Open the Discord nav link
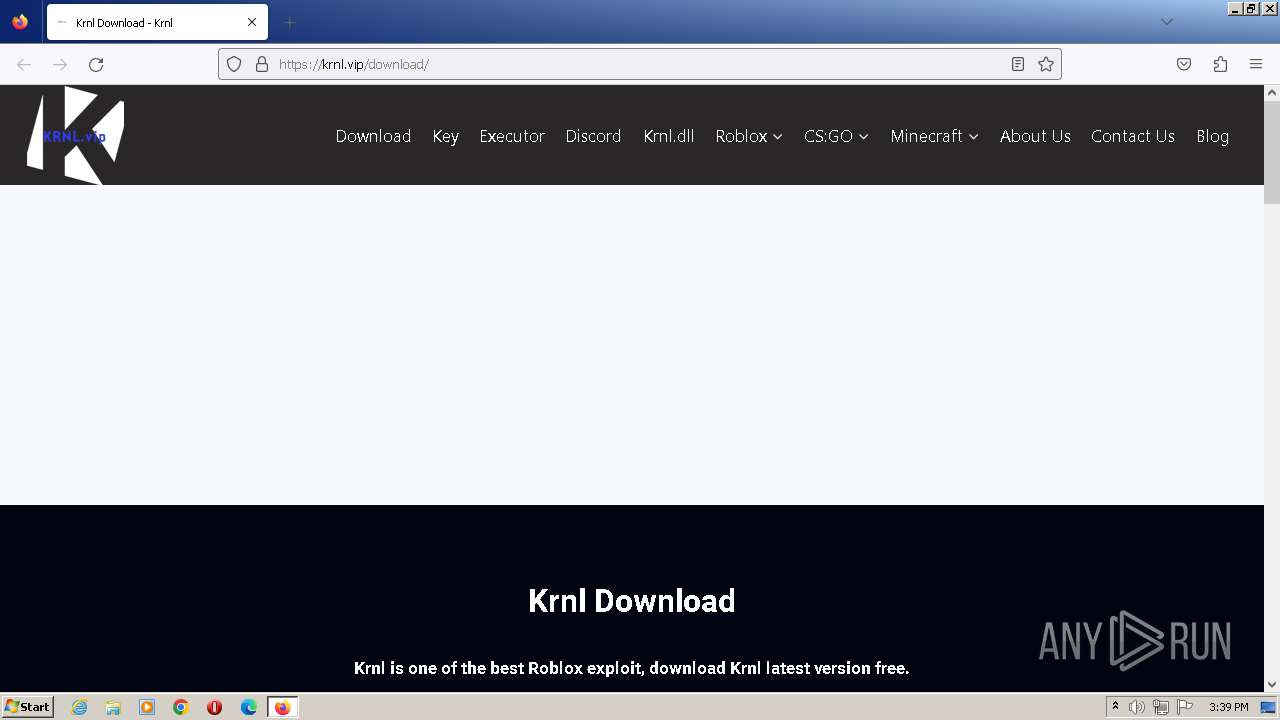The height and width of the screenshot is (720, 1280). 593,136
